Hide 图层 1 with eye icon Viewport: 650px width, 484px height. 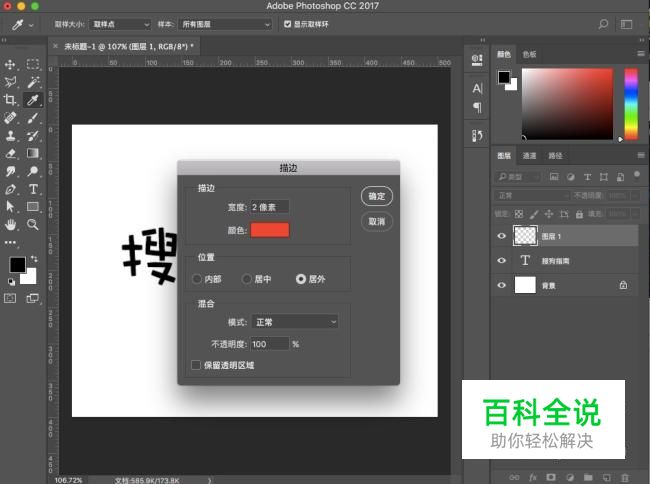pos(502,236)
